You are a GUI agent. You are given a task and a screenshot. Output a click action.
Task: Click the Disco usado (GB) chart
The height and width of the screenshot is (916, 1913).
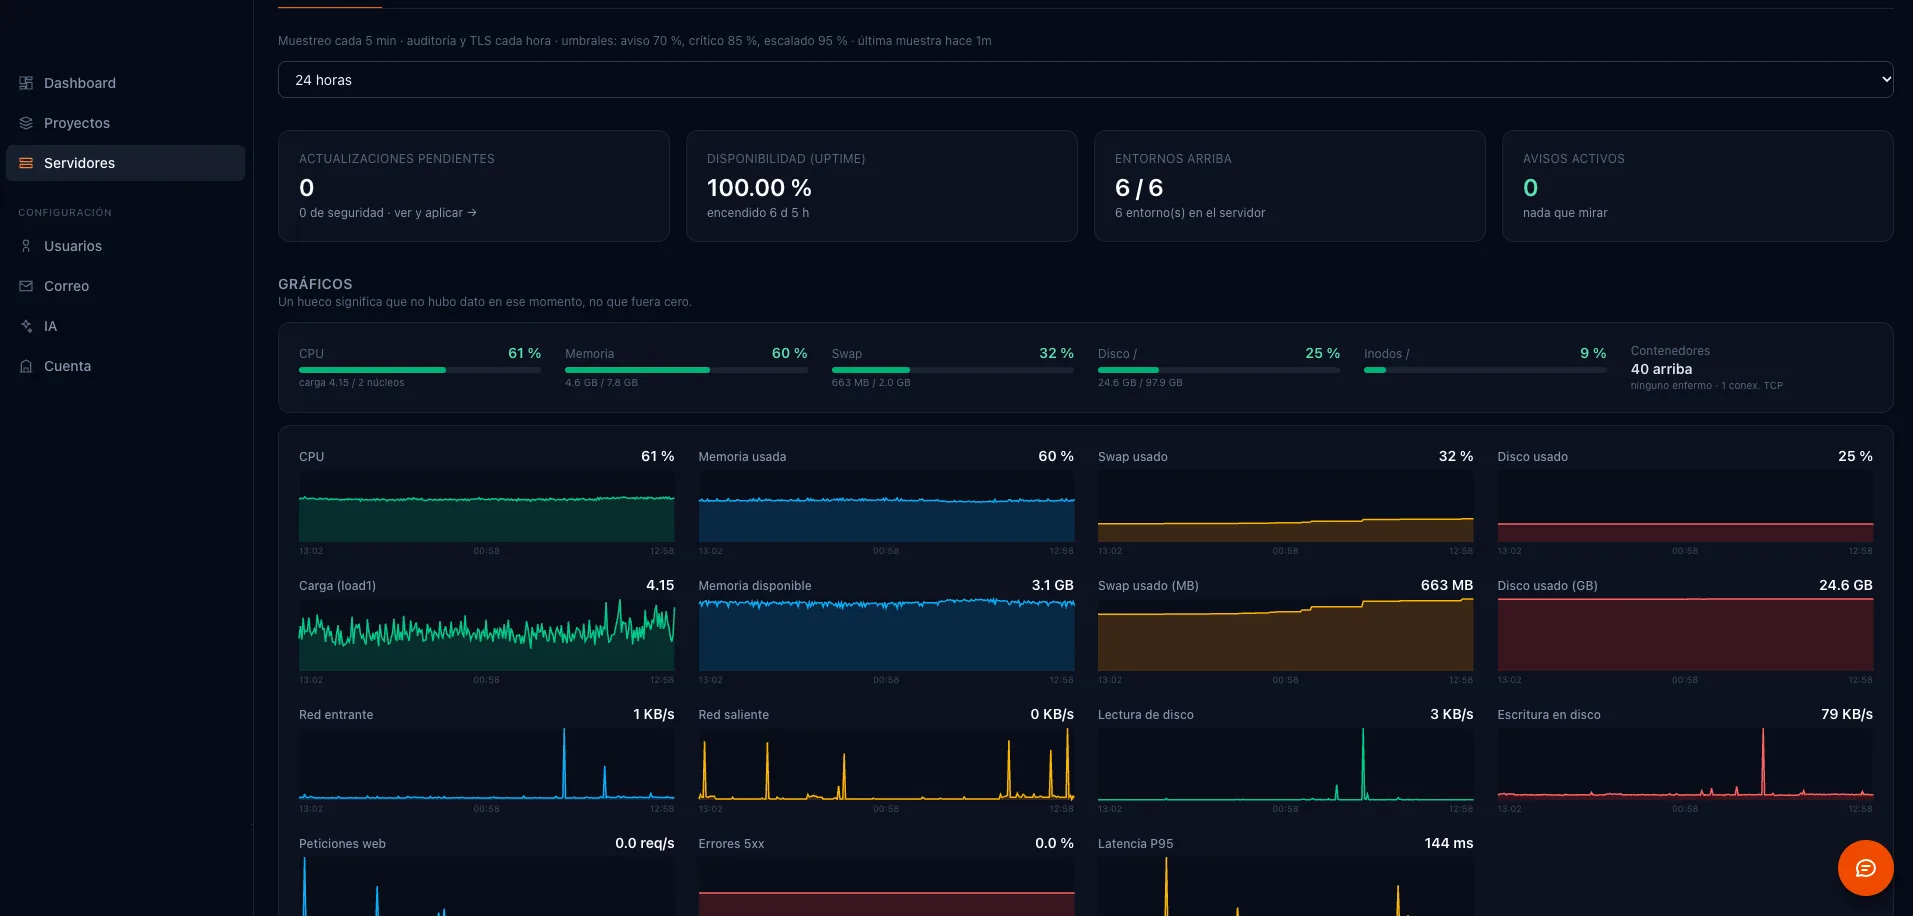(x=1685, y=635)
